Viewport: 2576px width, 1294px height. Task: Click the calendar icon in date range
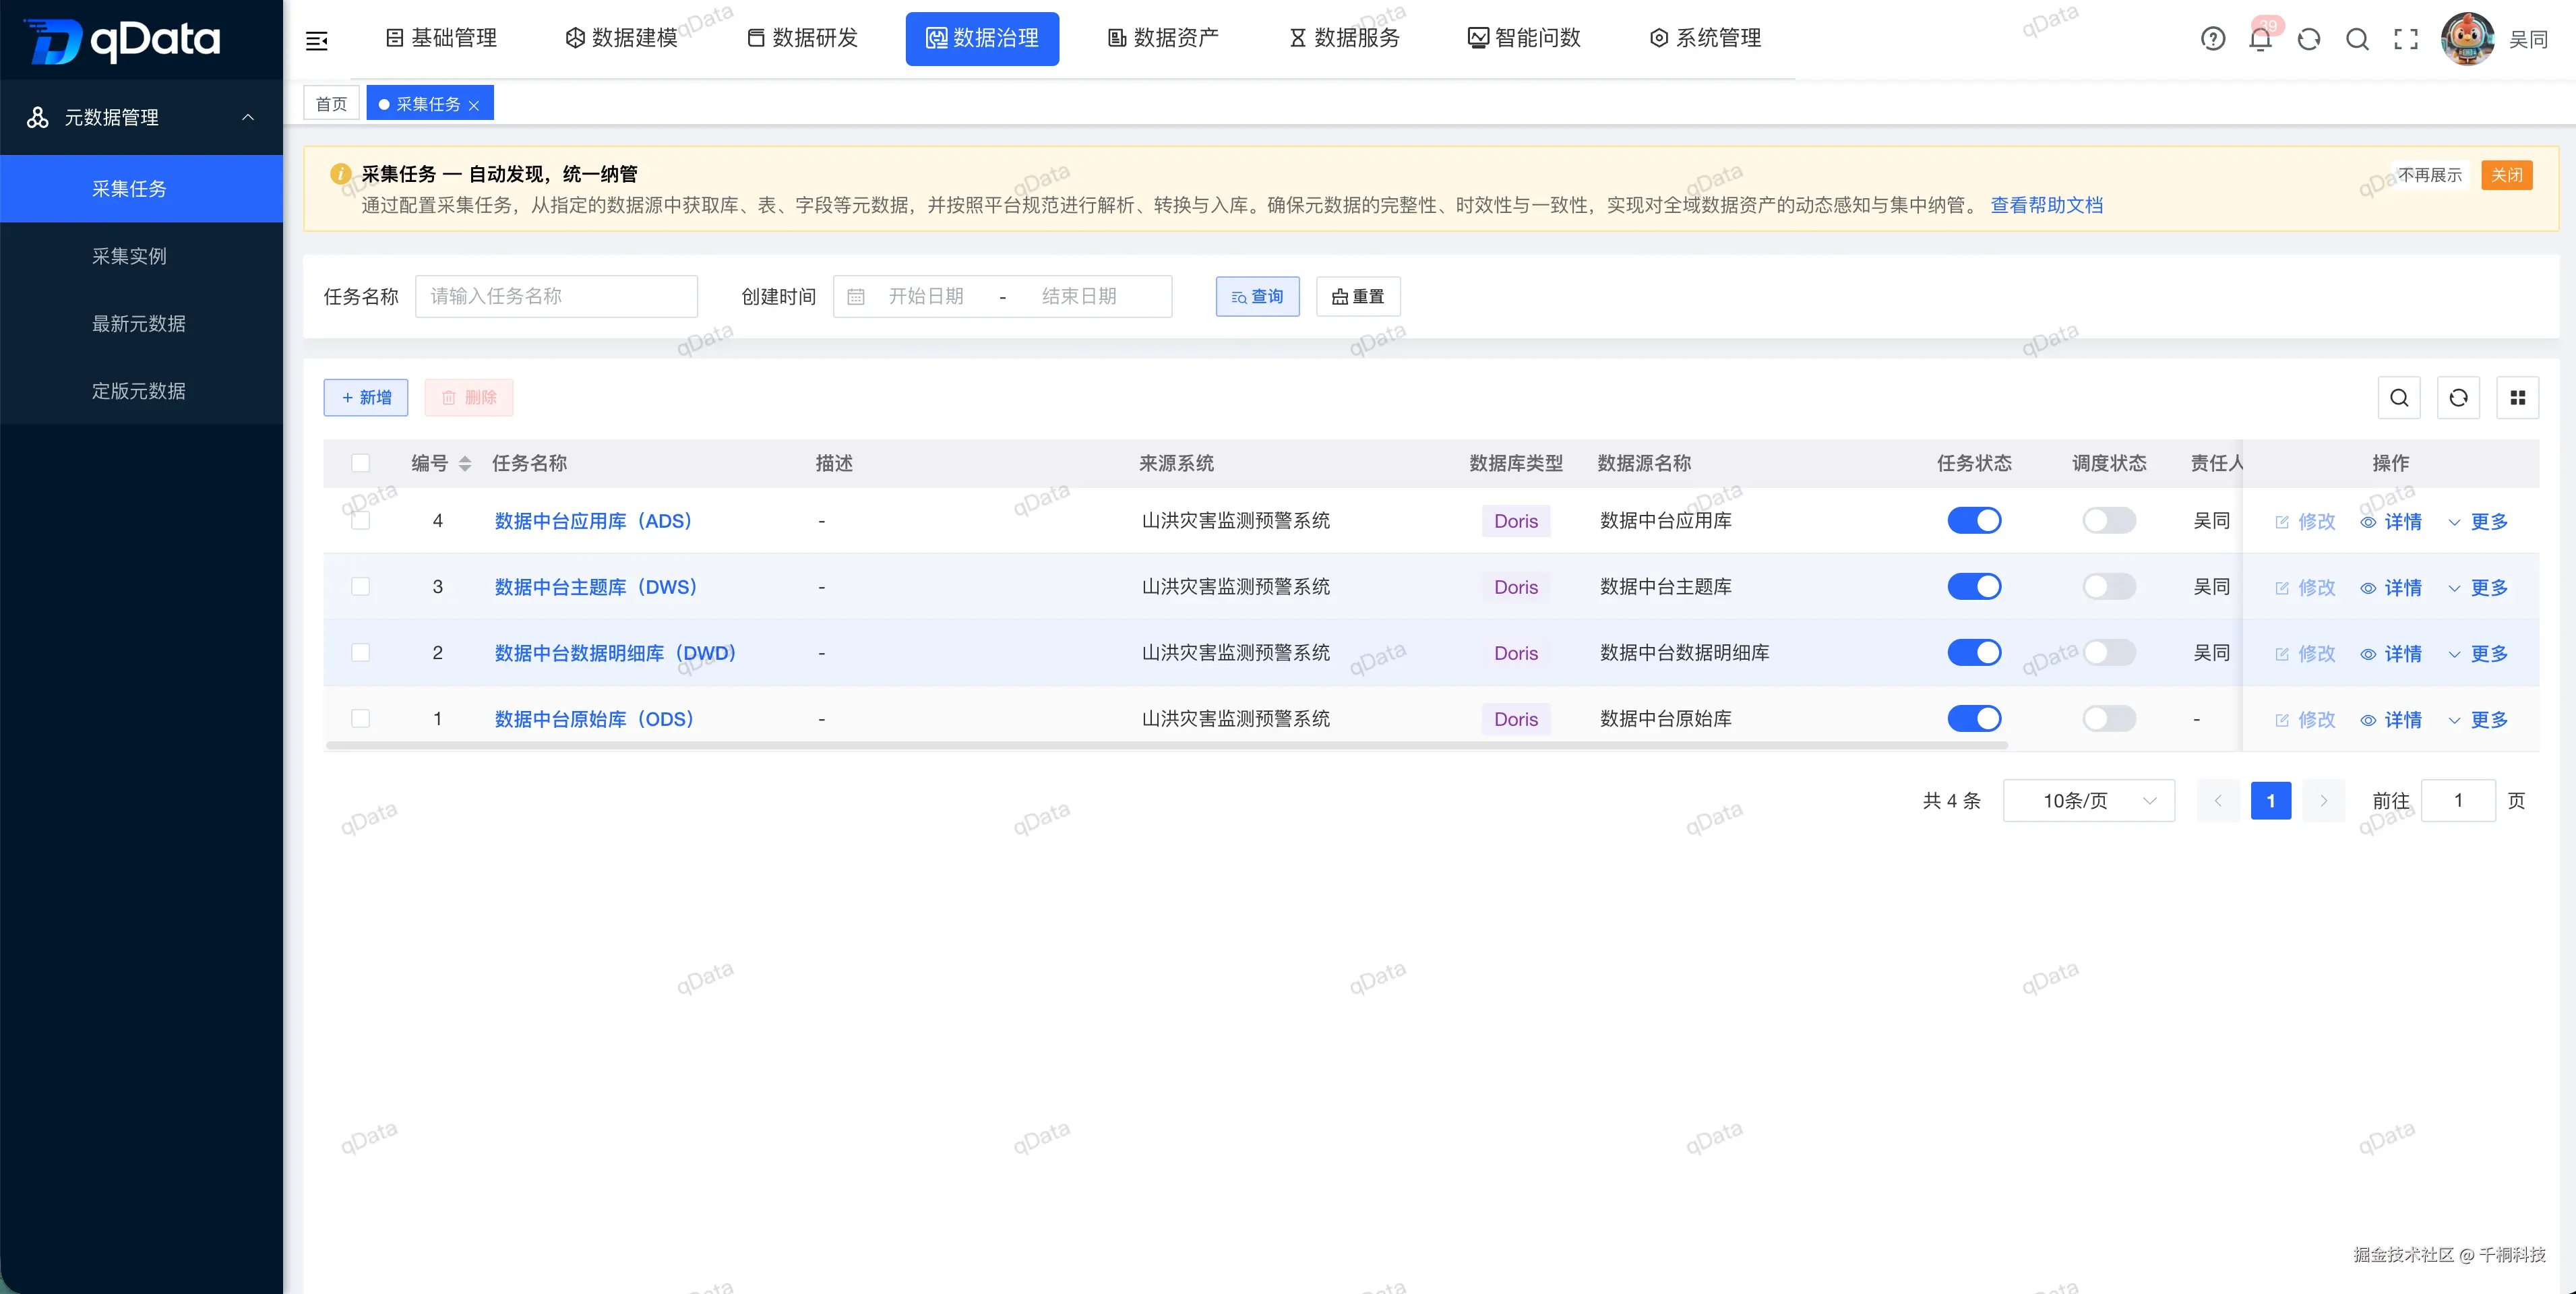click(856, 296)
